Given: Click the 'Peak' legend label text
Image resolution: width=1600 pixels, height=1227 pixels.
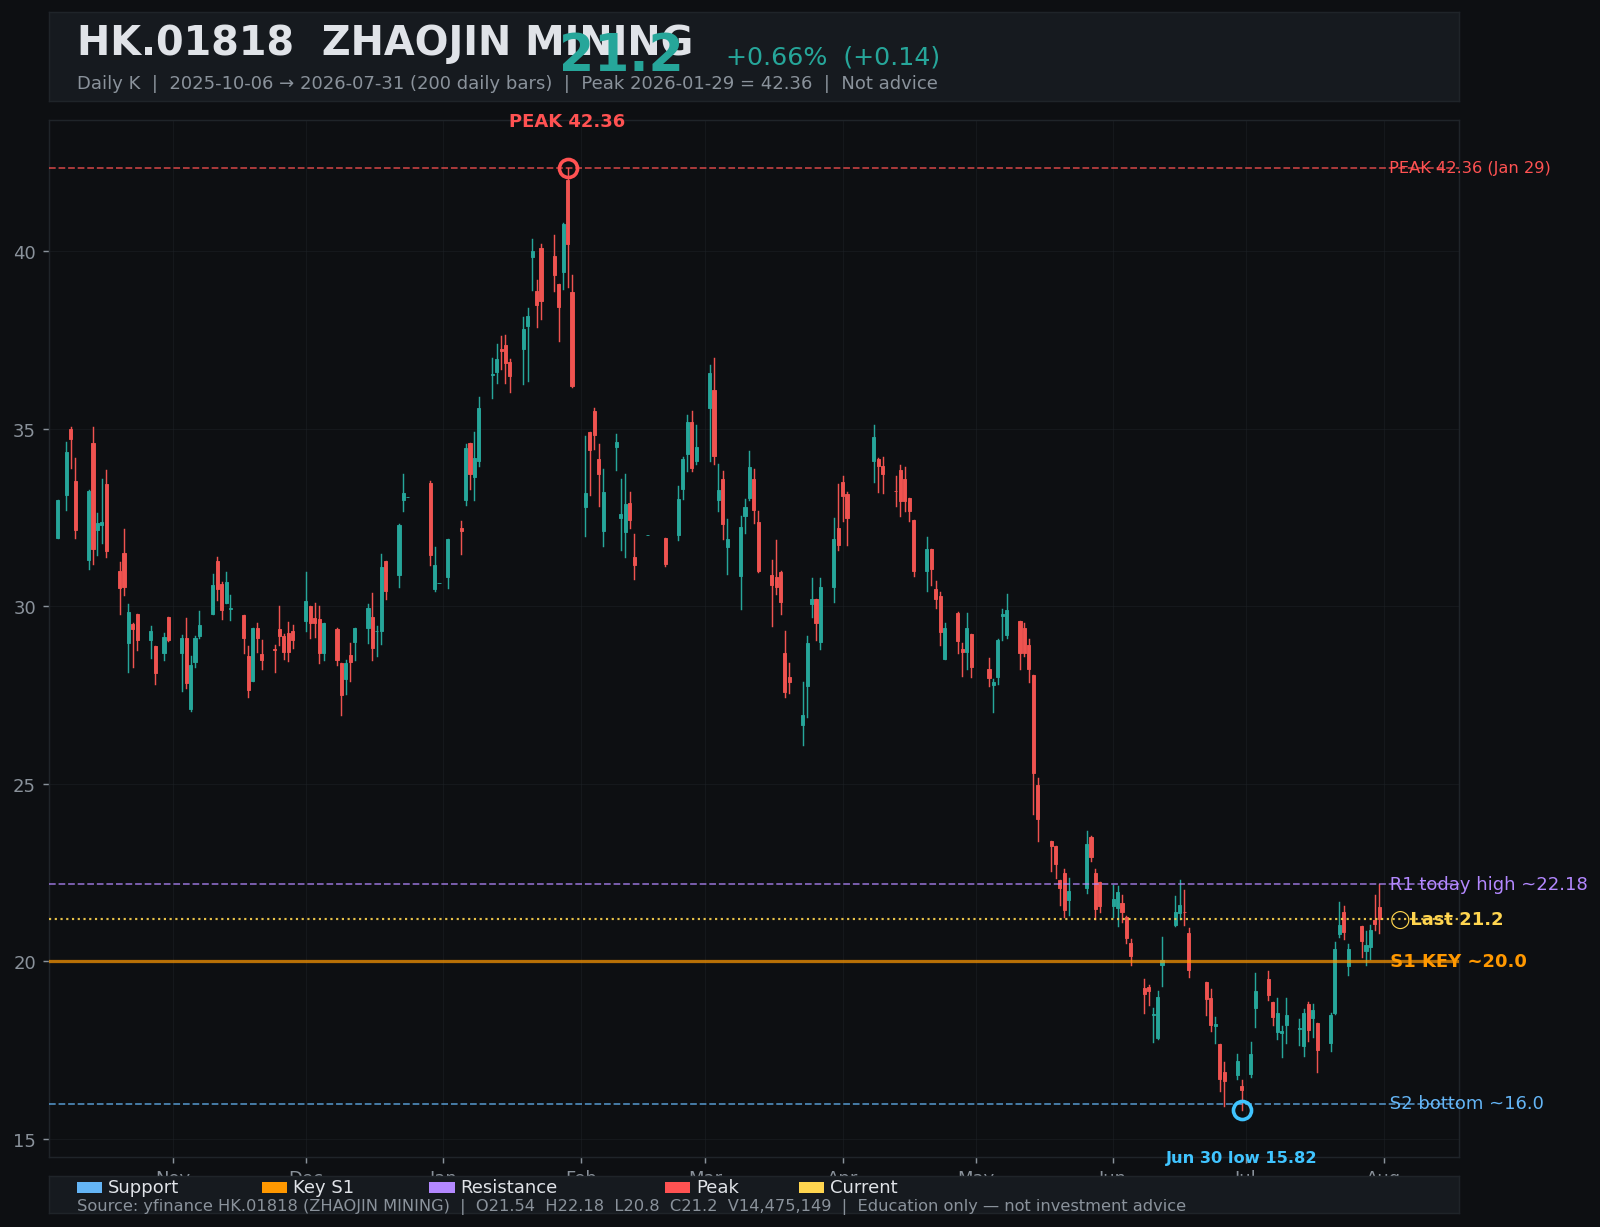Looking at the screenshot, I should 718,1188.
